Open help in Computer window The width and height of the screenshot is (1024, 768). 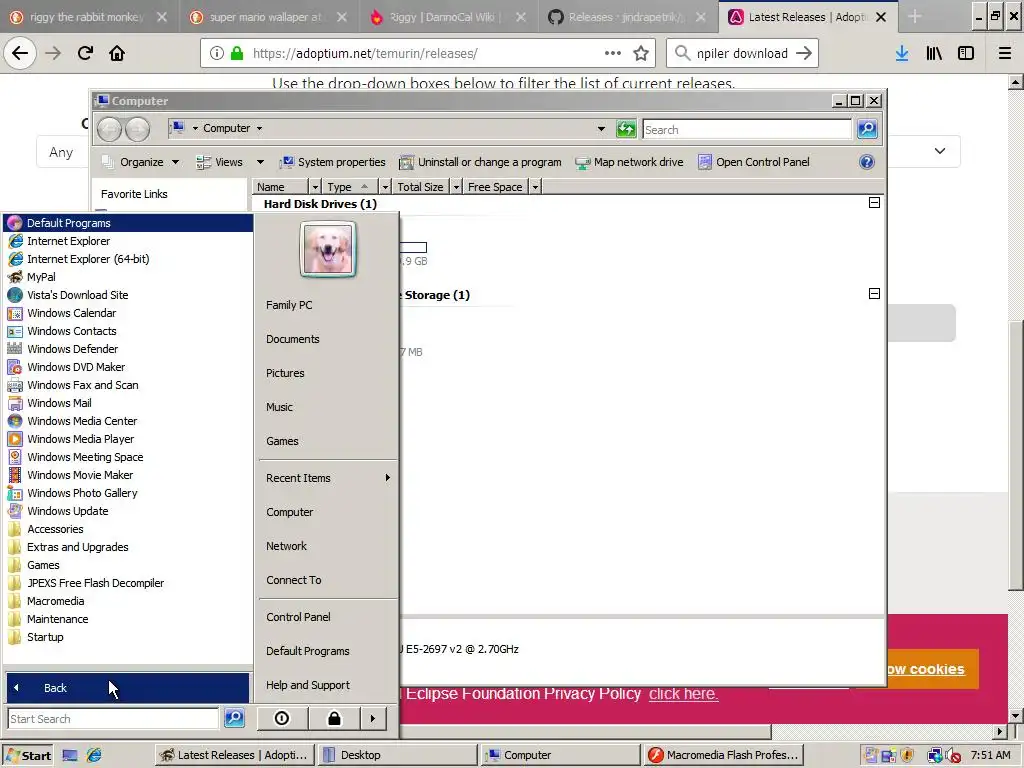click(867, 162)
